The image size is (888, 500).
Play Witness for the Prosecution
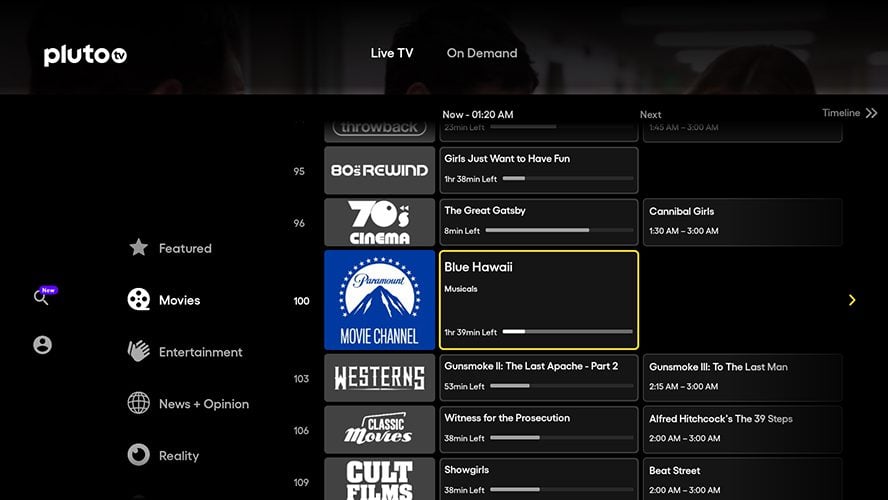pos(539,429)
